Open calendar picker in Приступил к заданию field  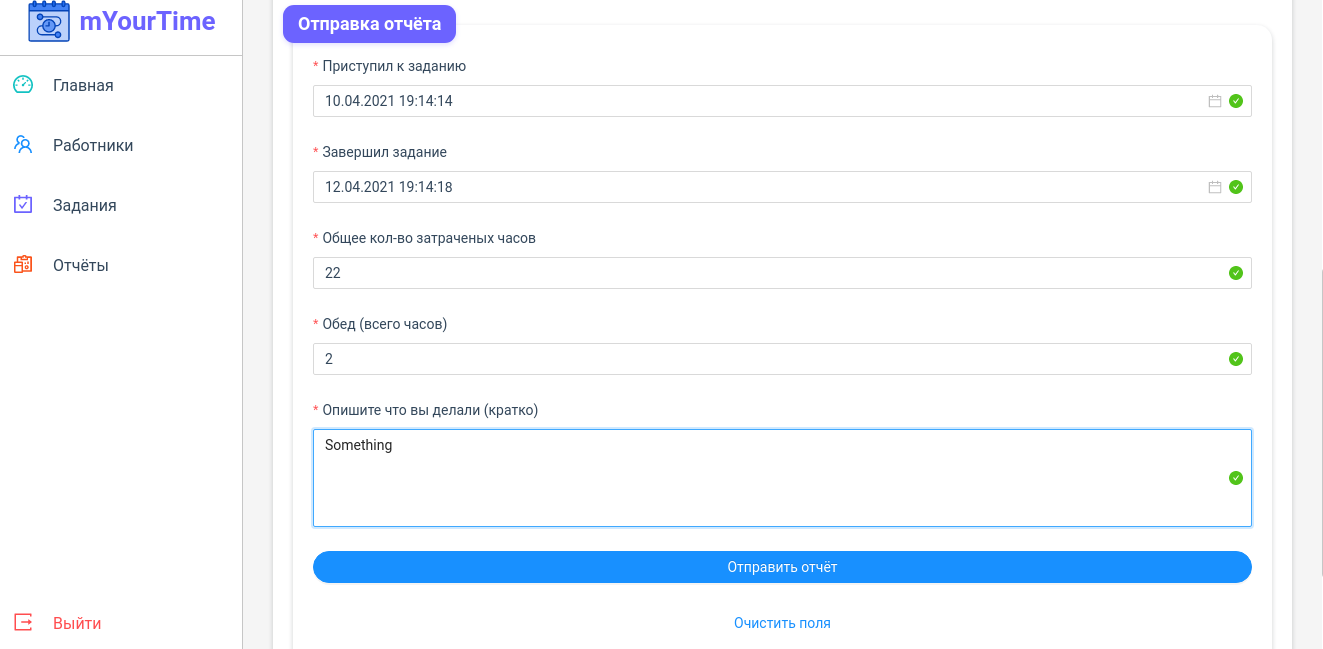1215,101
